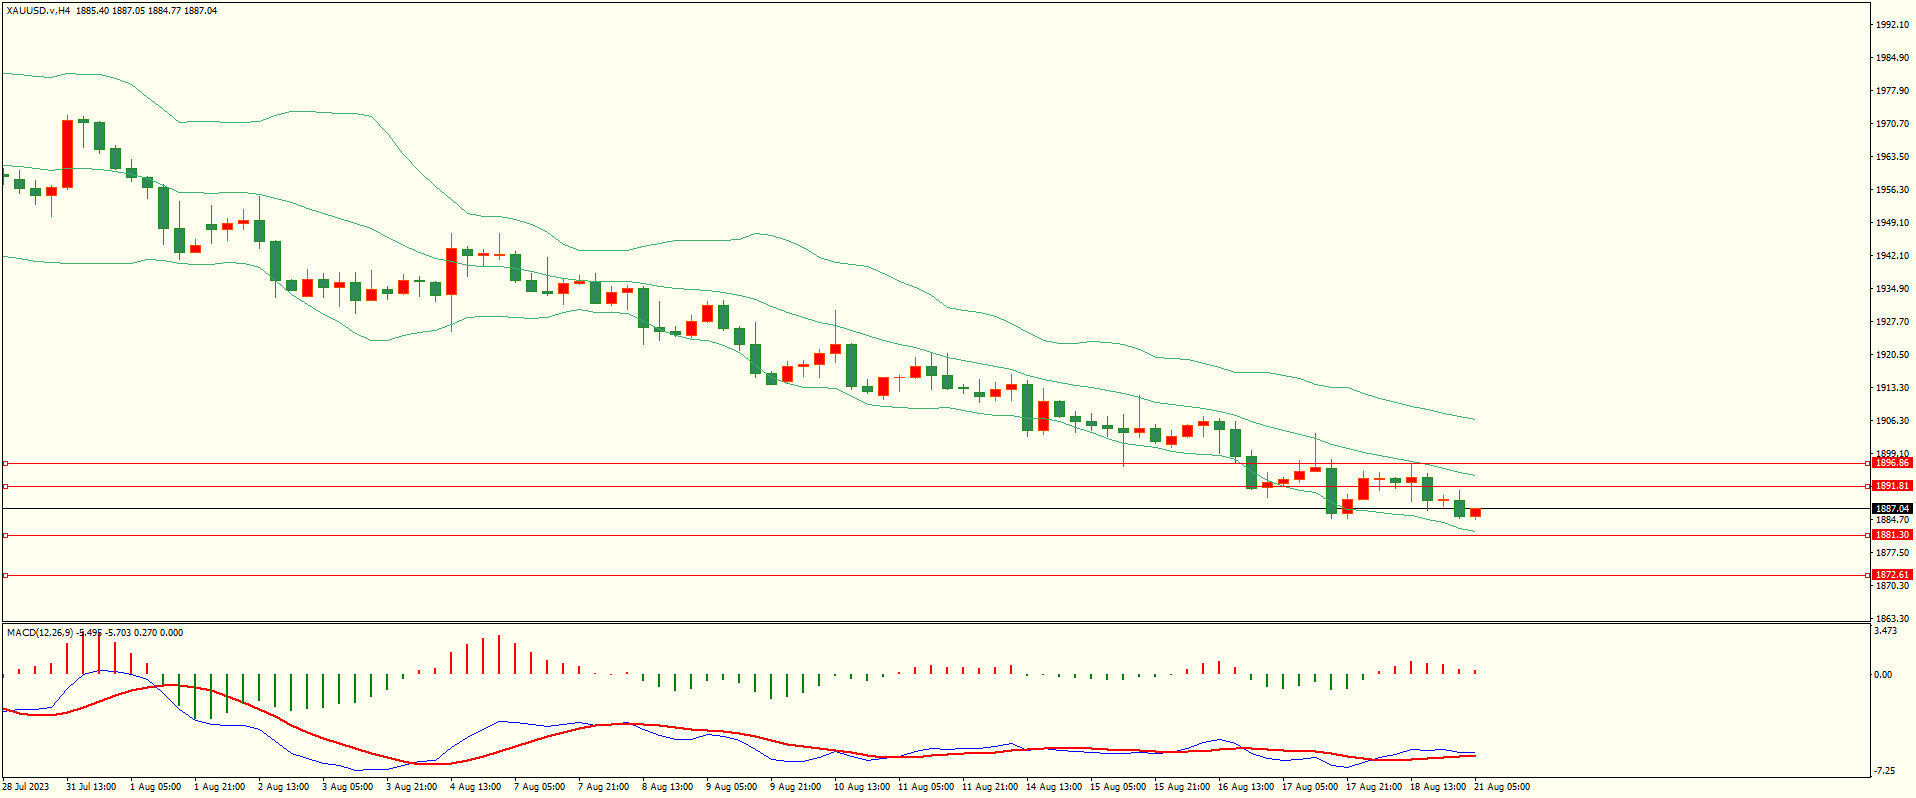Click the 1984.90 price scale label
1916x798 pixels.
pos(1892,58)
